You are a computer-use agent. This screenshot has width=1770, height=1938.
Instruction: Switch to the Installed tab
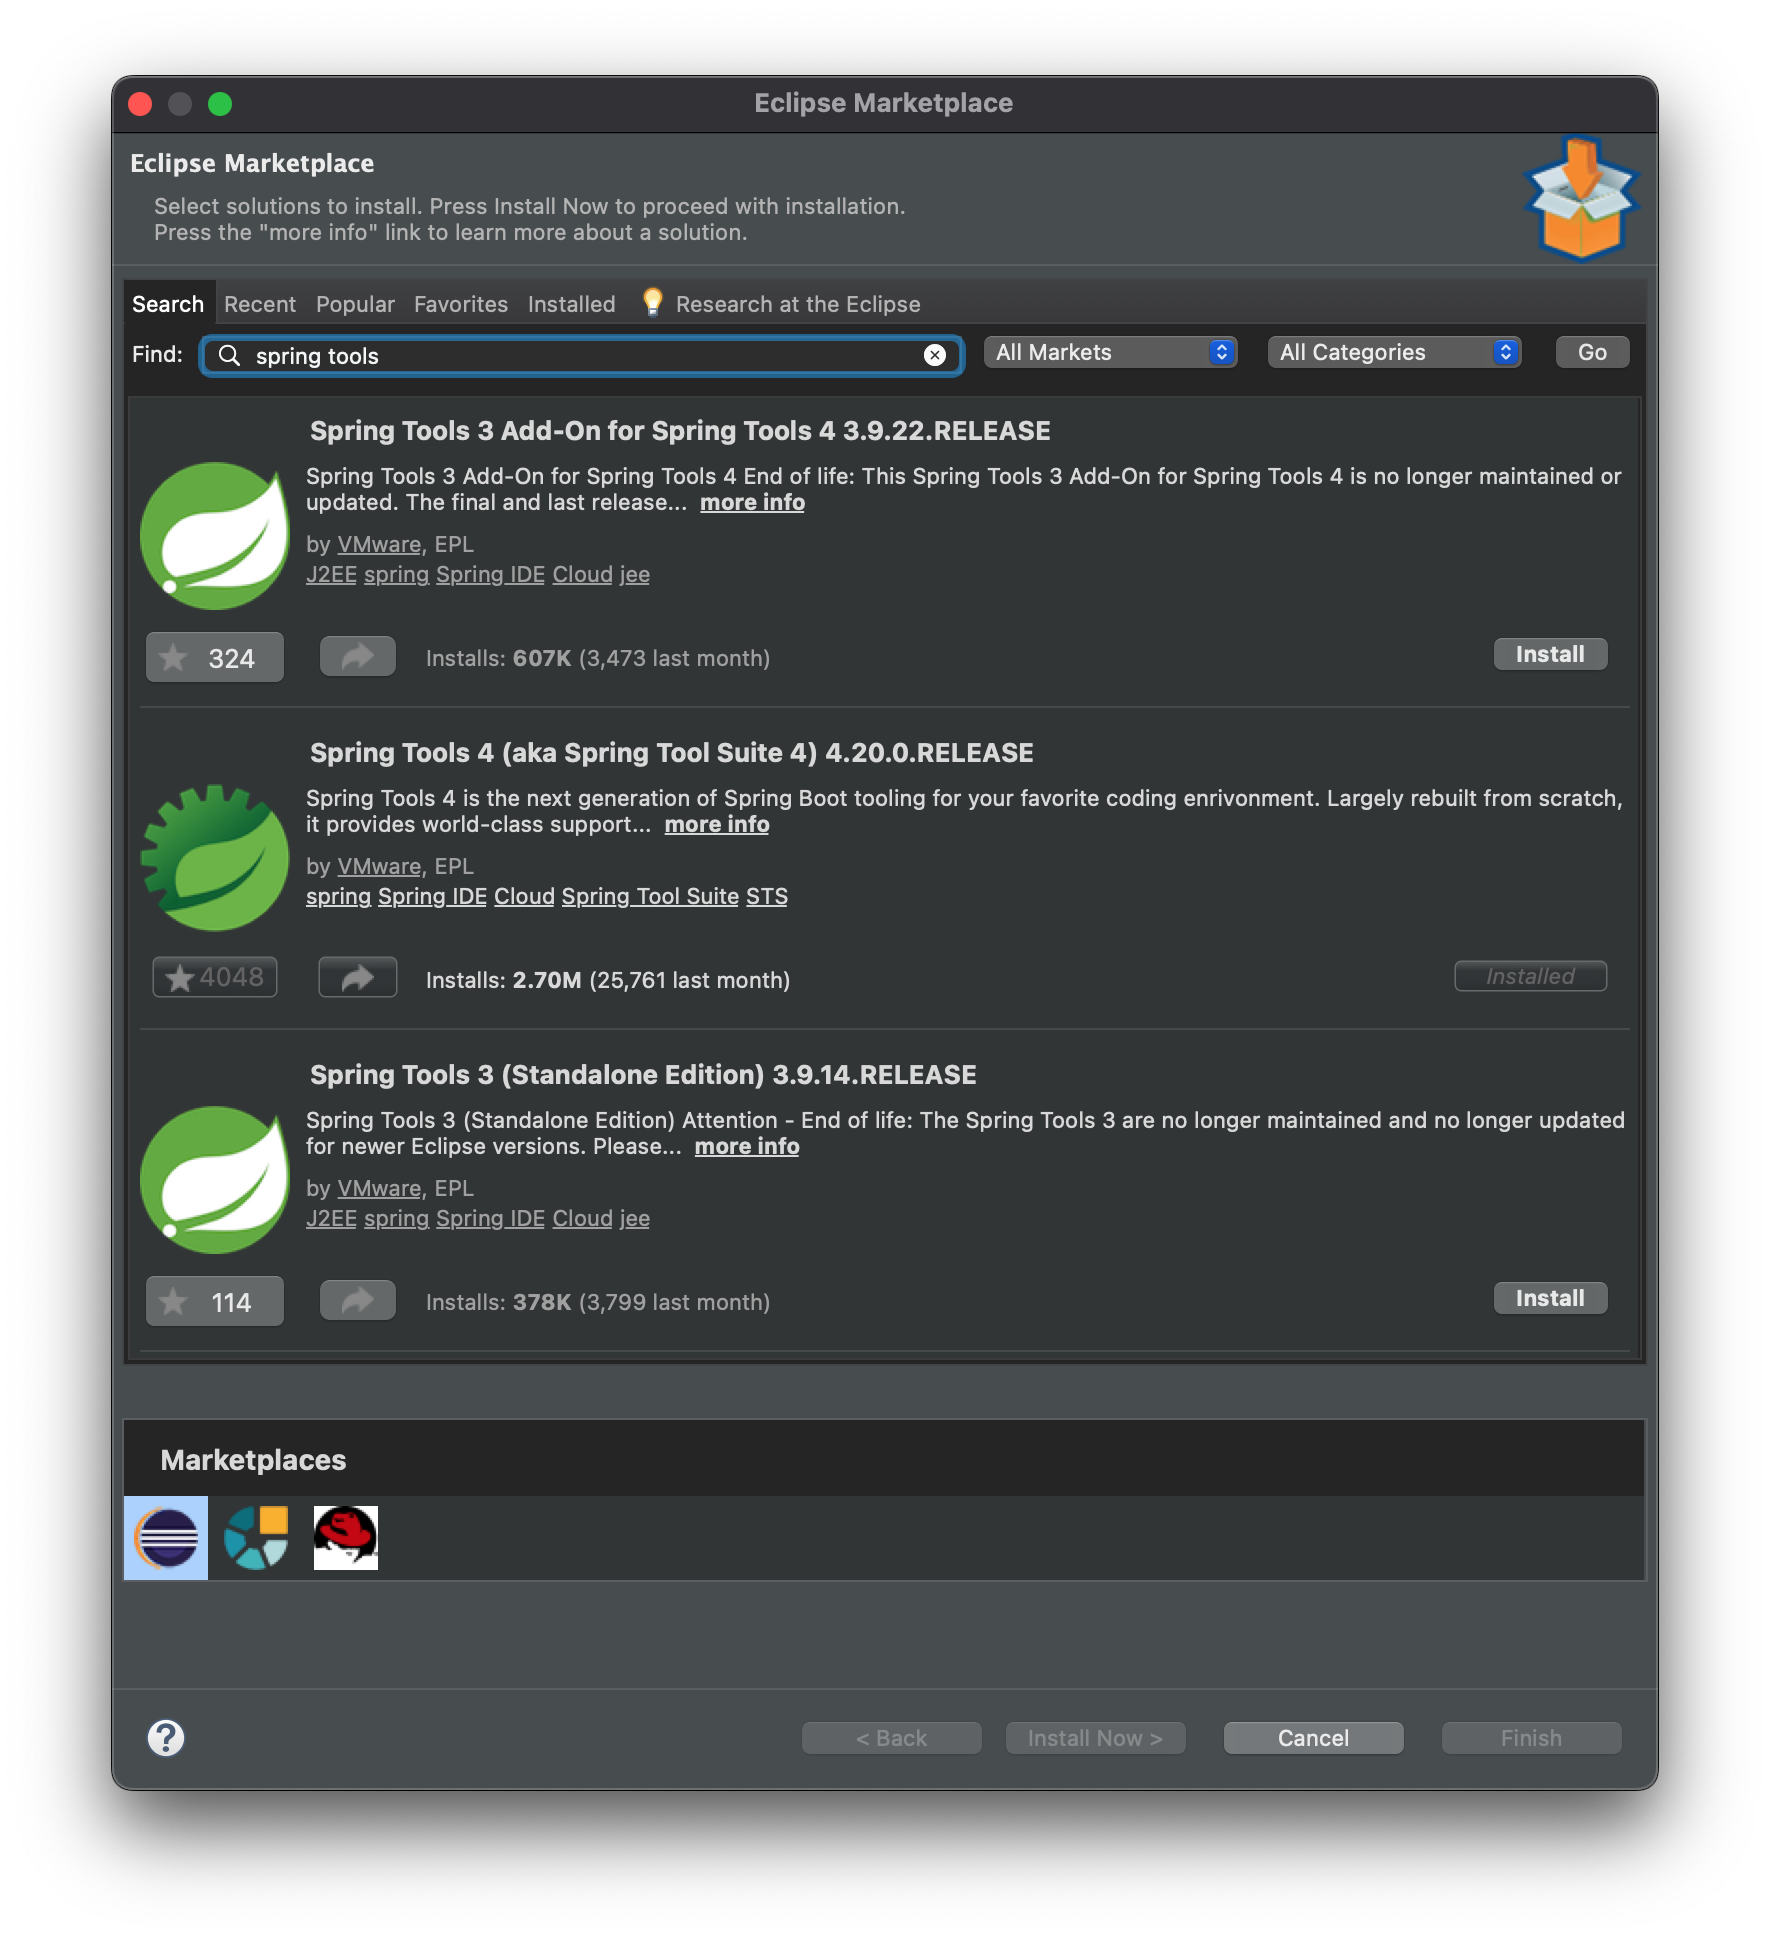point(572,304)
